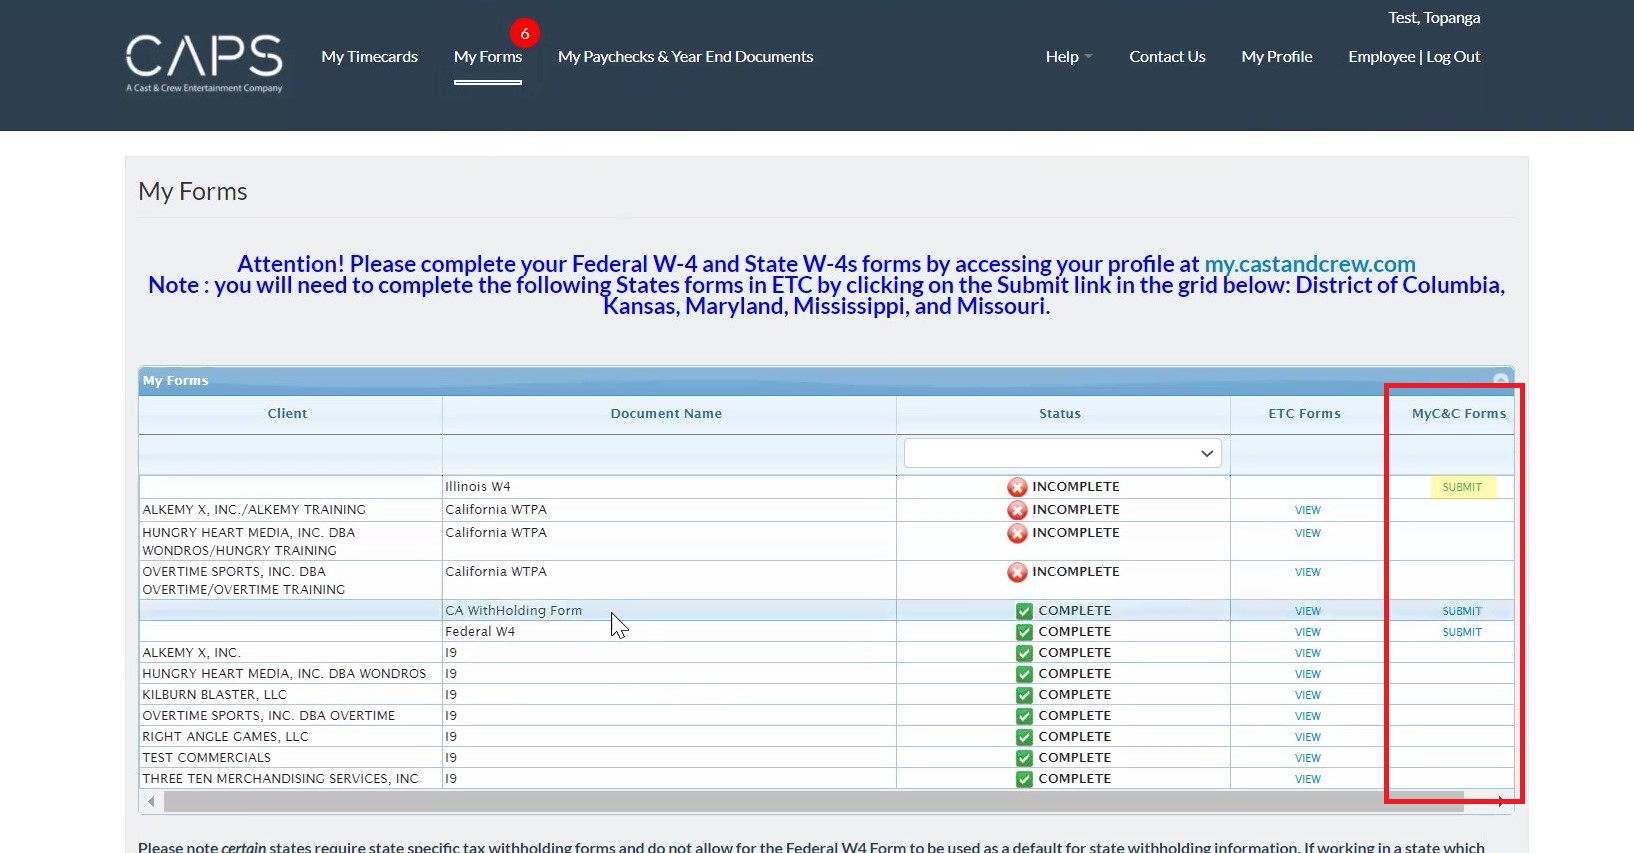Open My Paychecks & Year End Documents

point(686,57)
